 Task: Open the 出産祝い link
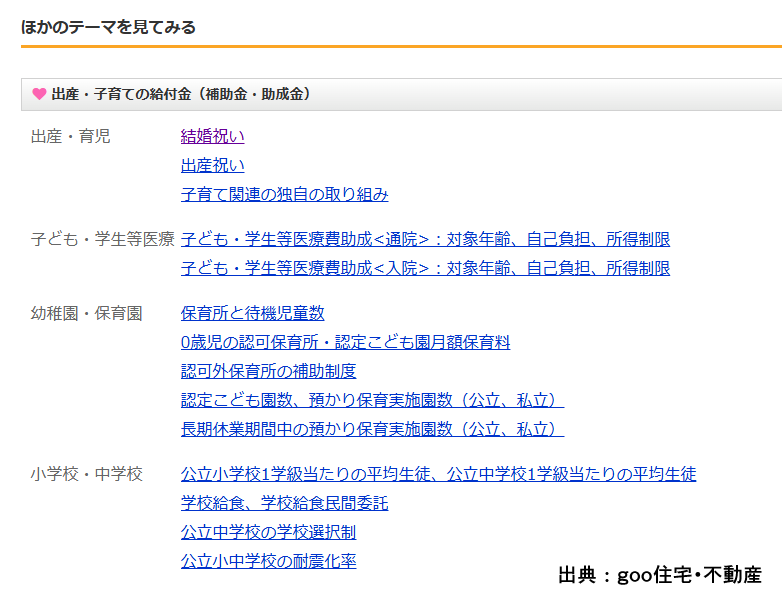212,165
